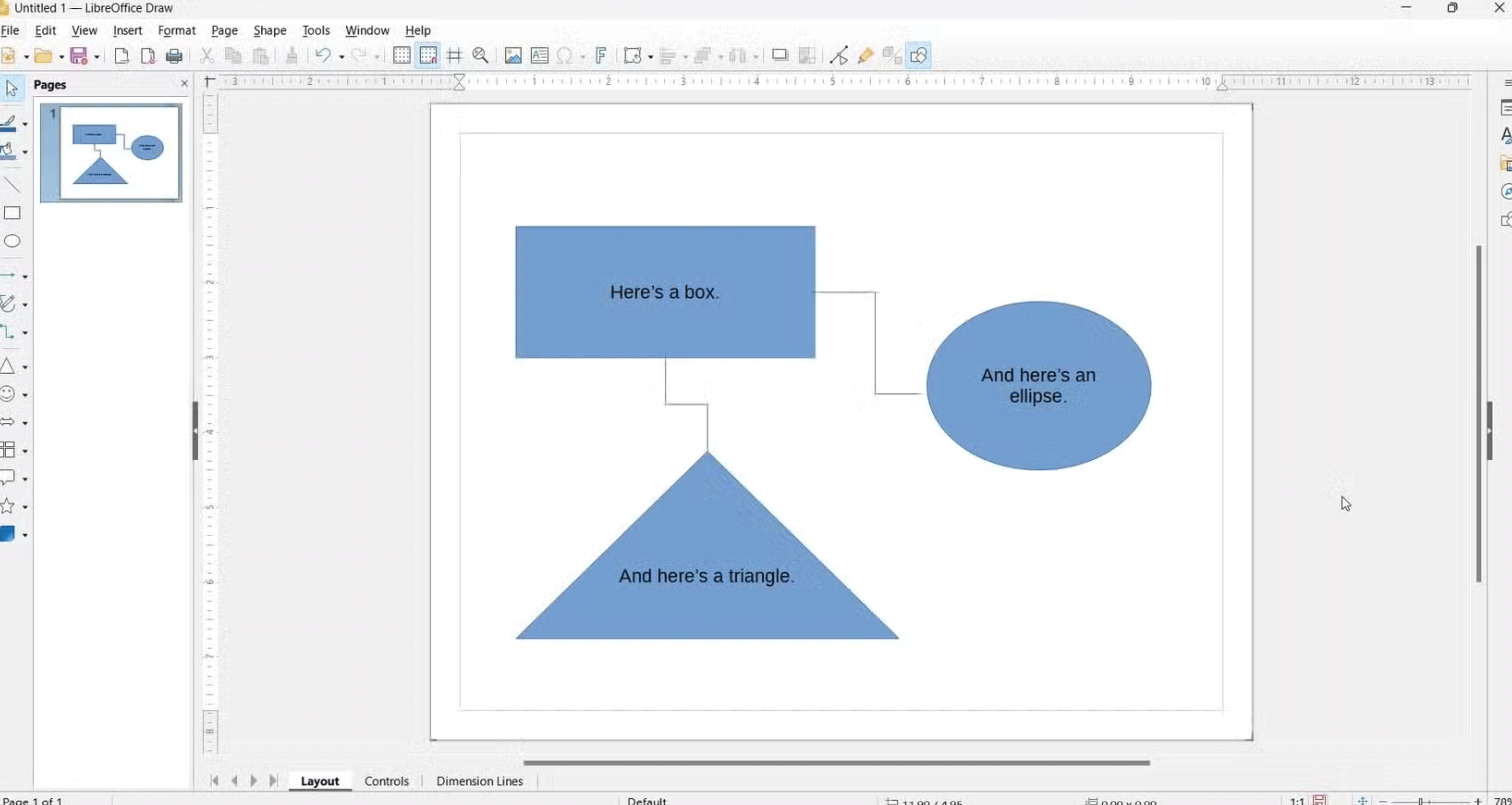This screenshot has width=1512, height=805.
Task: Switch to the Controls tab
Action: tap(386, 781)
